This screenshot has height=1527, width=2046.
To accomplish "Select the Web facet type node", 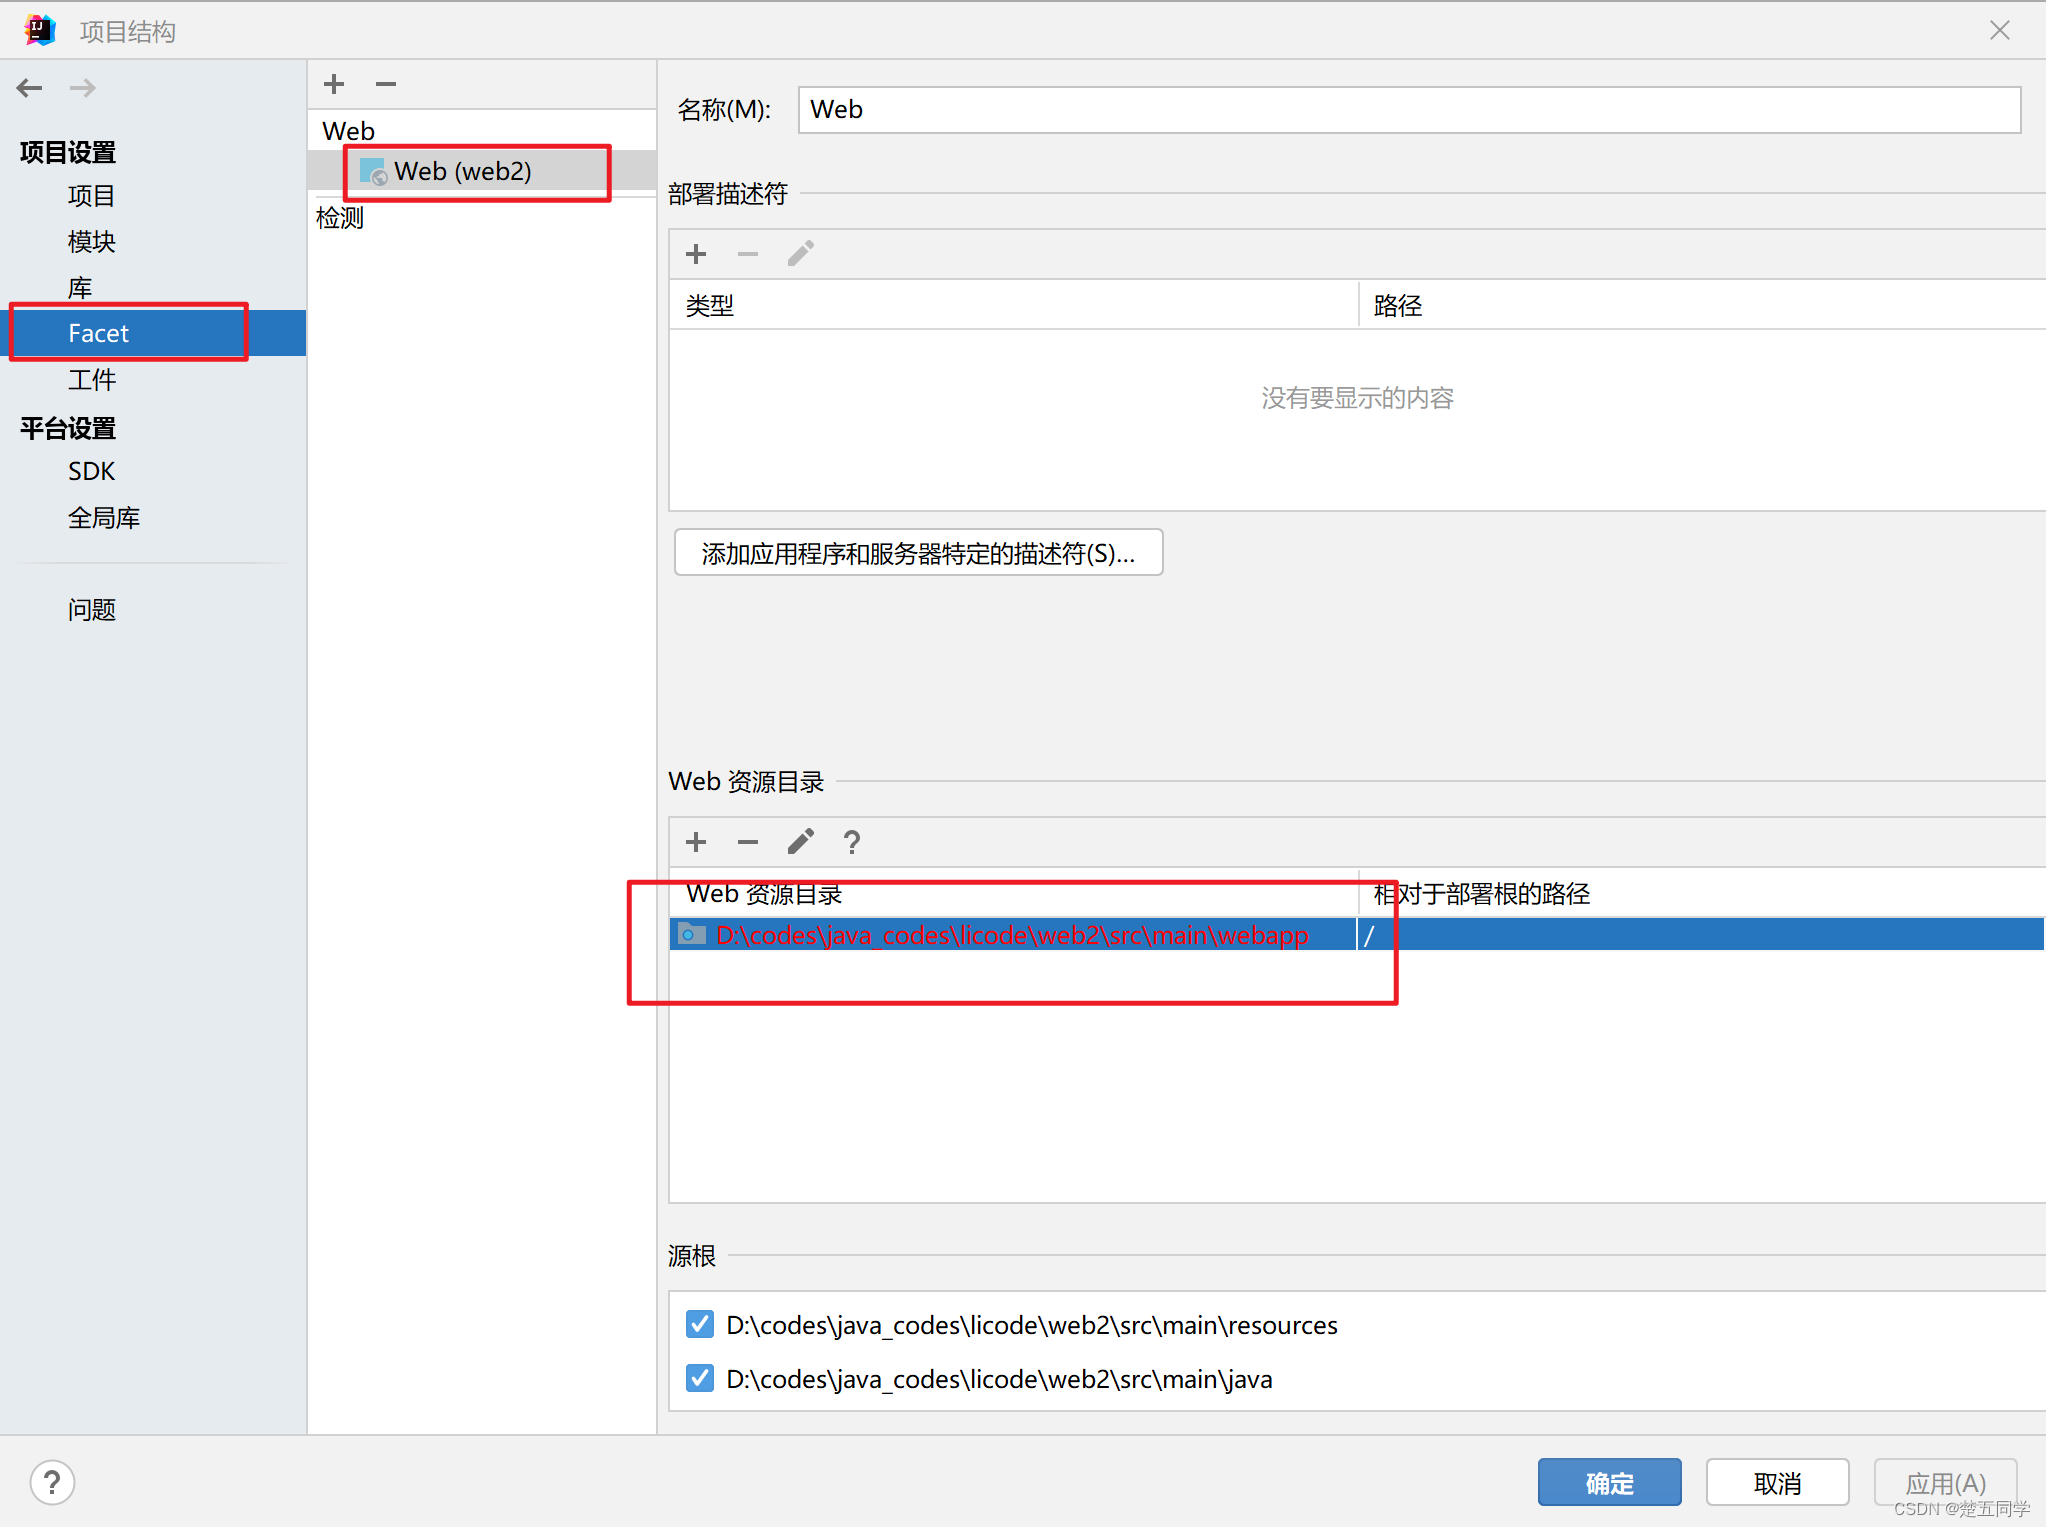I will point(348,131).
